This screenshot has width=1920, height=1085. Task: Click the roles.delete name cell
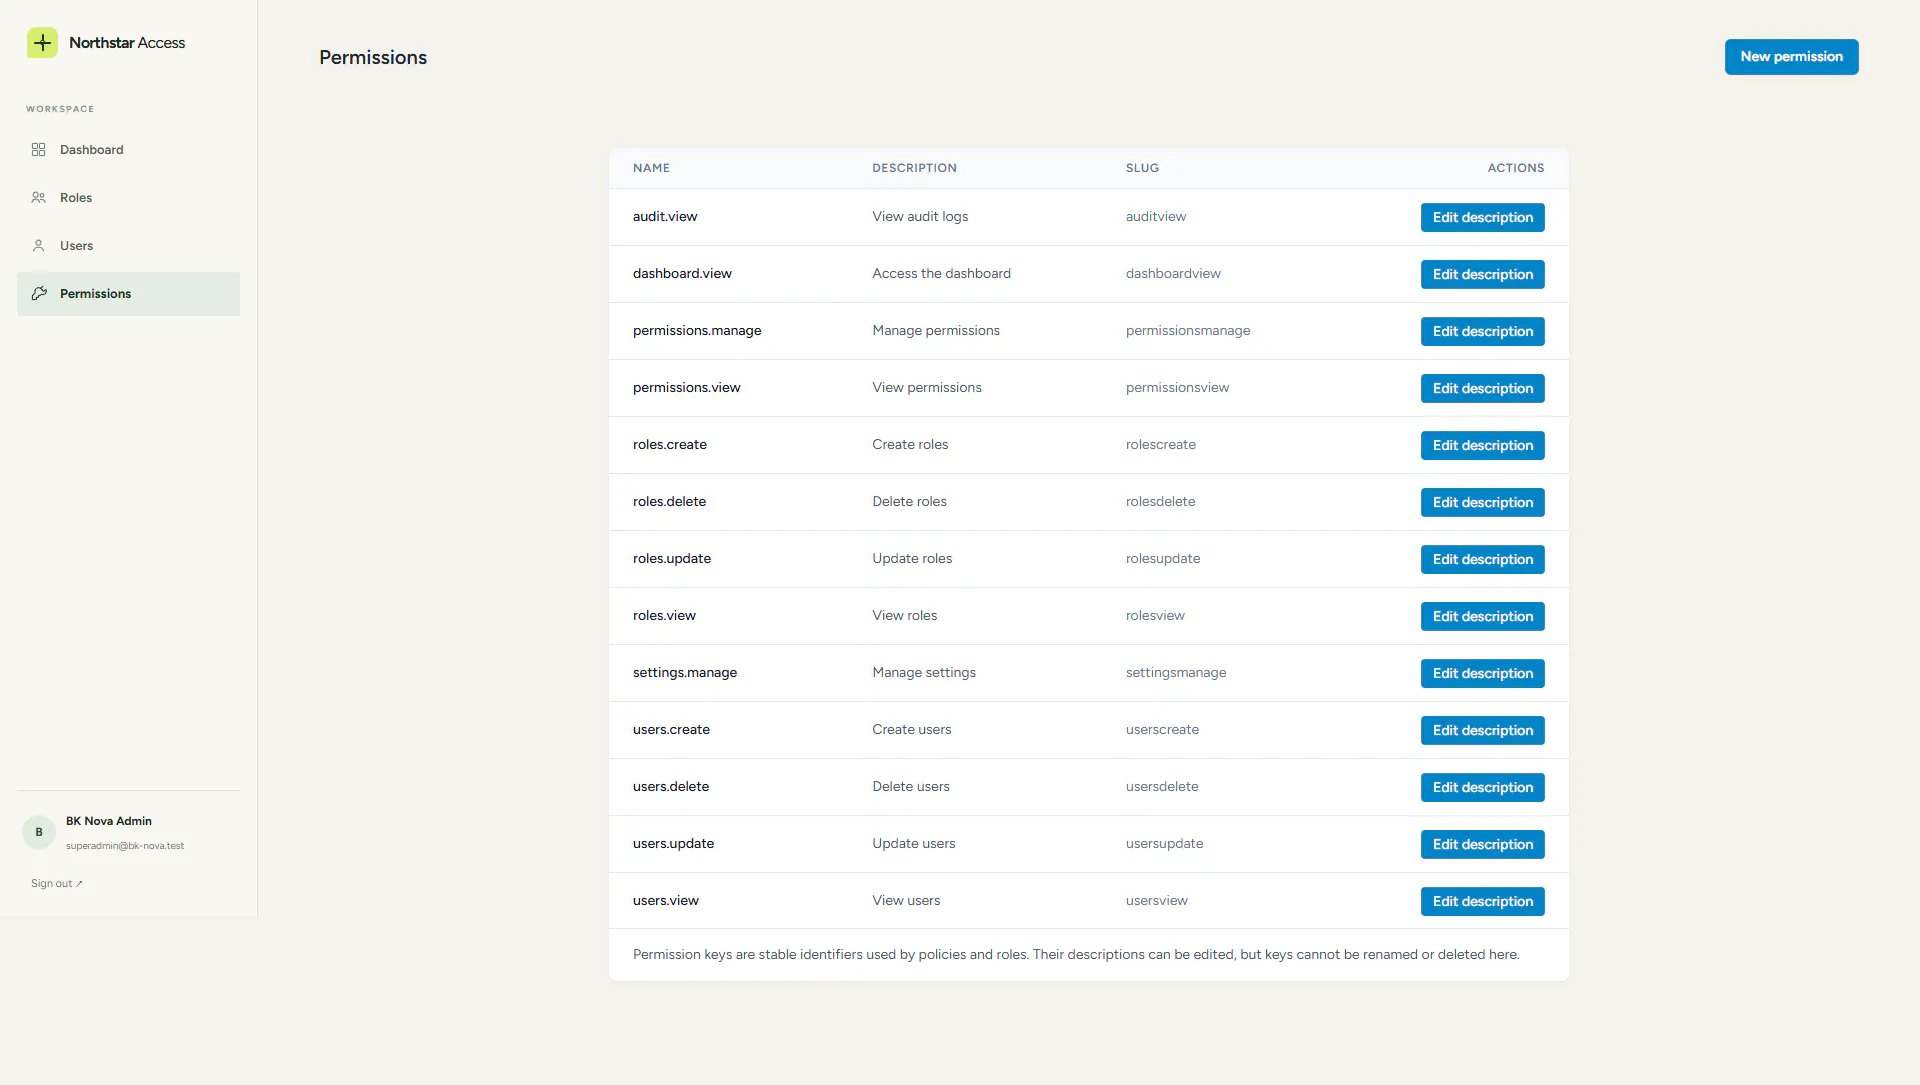click(669, 502)
